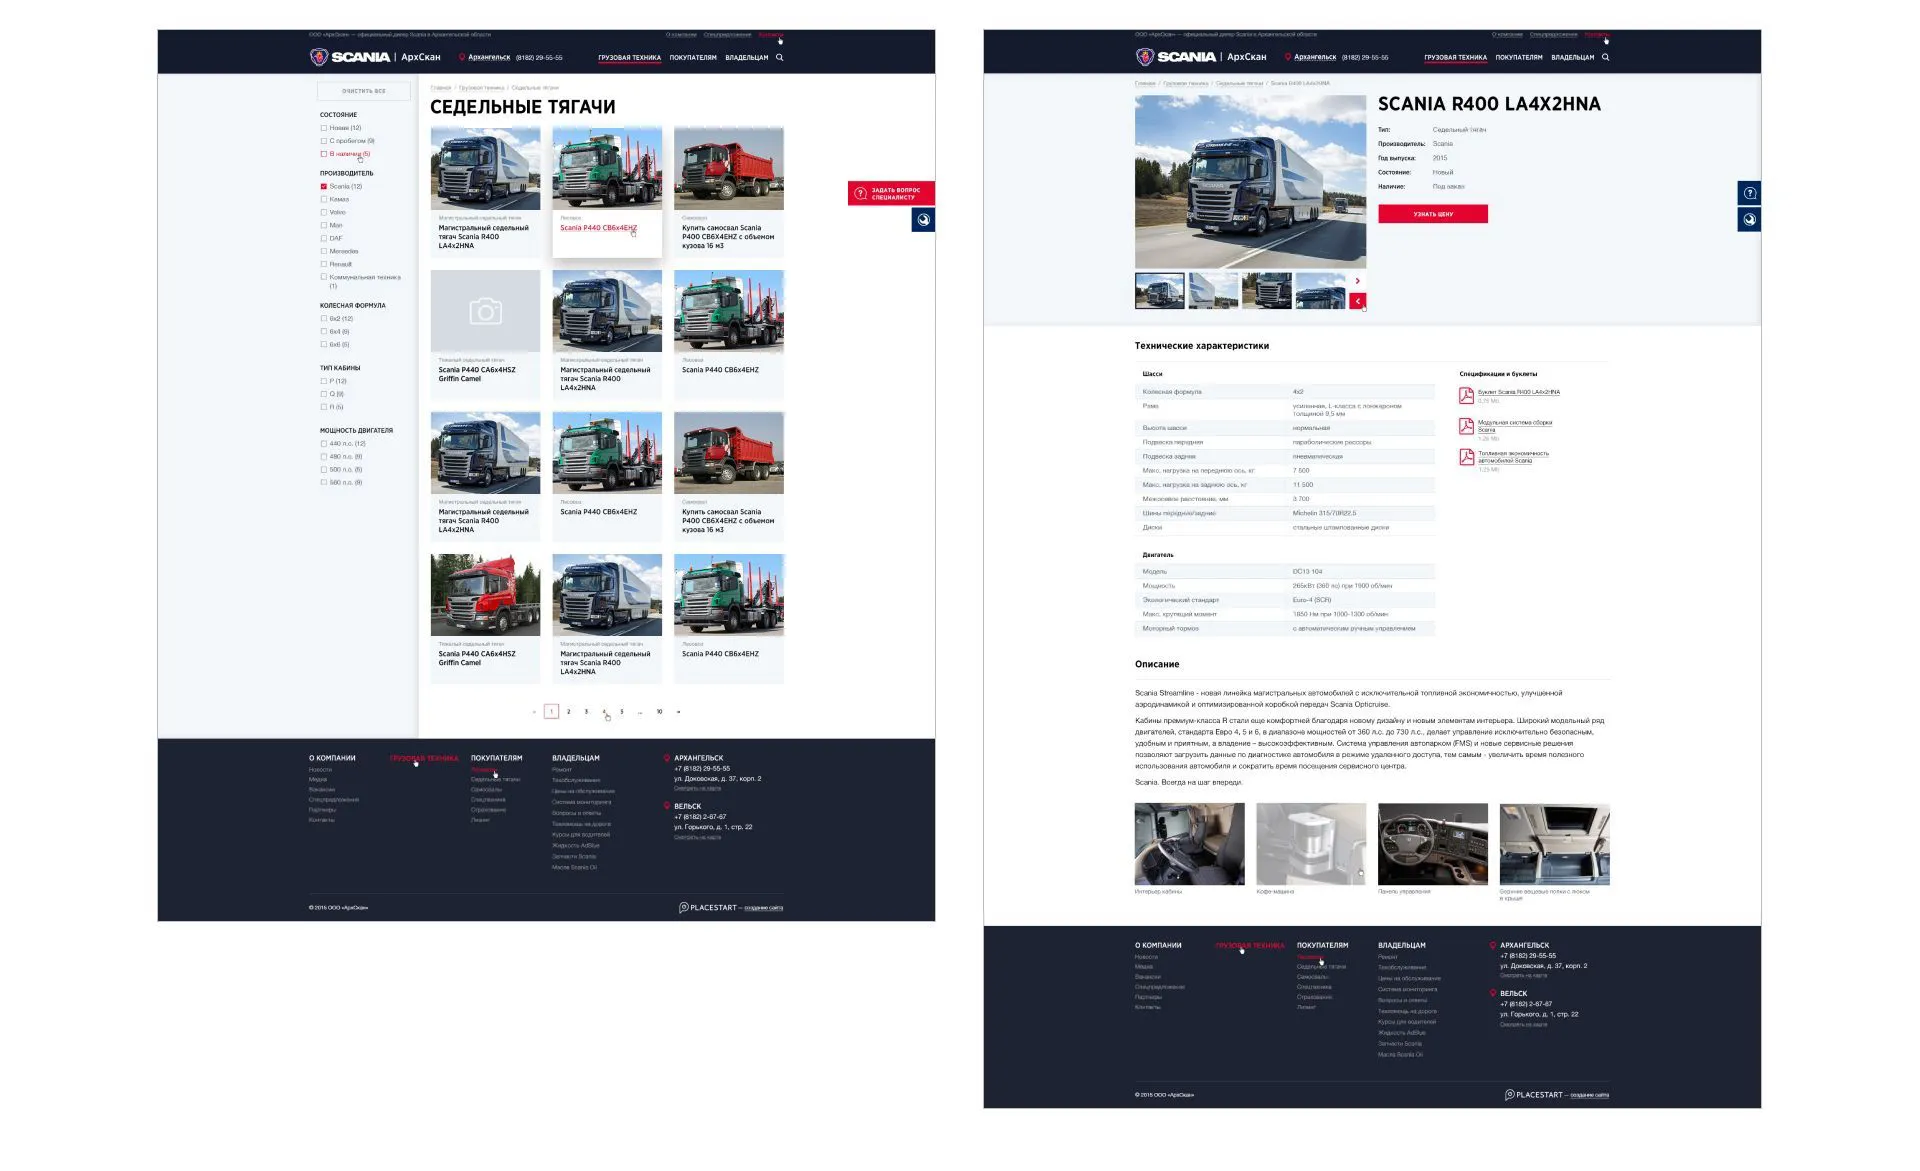Viewport: 1920px width, 1171px height.
Task: Click the search magnifier on the R400 product page header
Action: click(x=1606, y=57)
